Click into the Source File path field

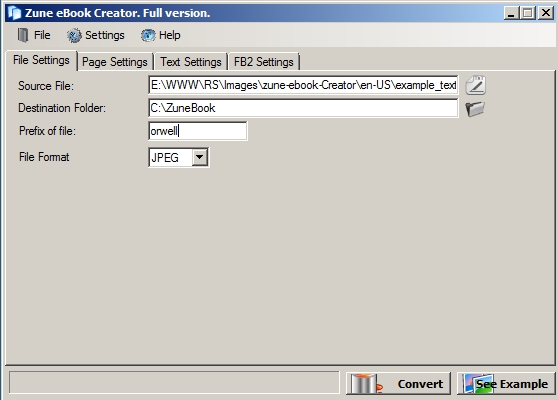(303, 85)
